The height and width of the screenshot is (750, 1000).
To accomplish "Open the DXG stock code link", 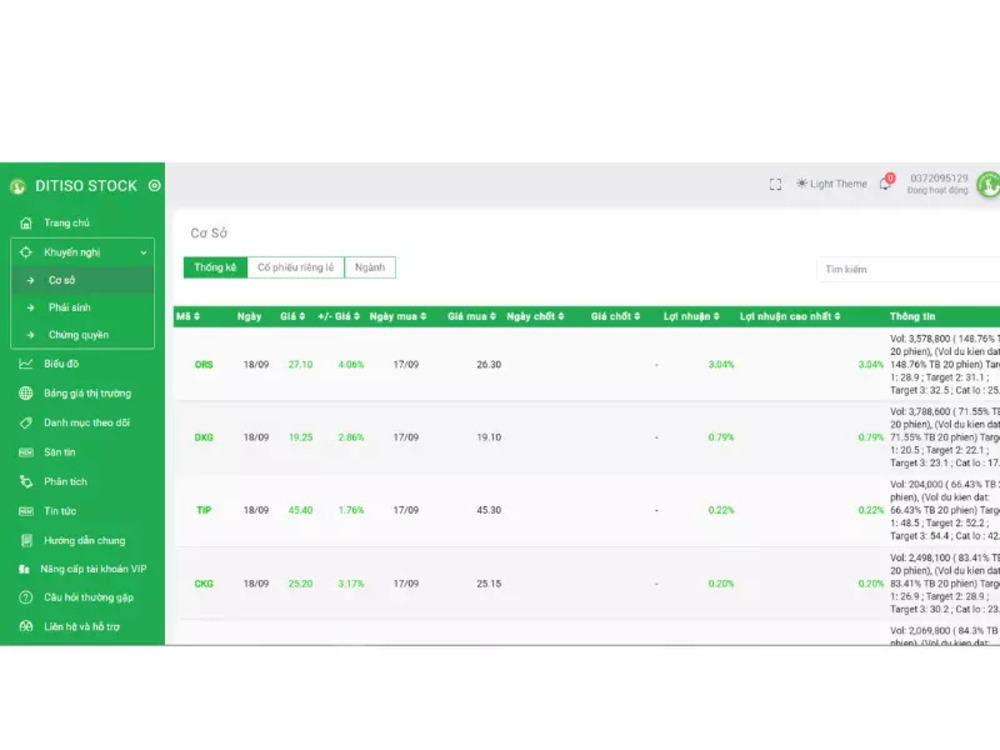I will pyautogui.click(x=204, y=438).
